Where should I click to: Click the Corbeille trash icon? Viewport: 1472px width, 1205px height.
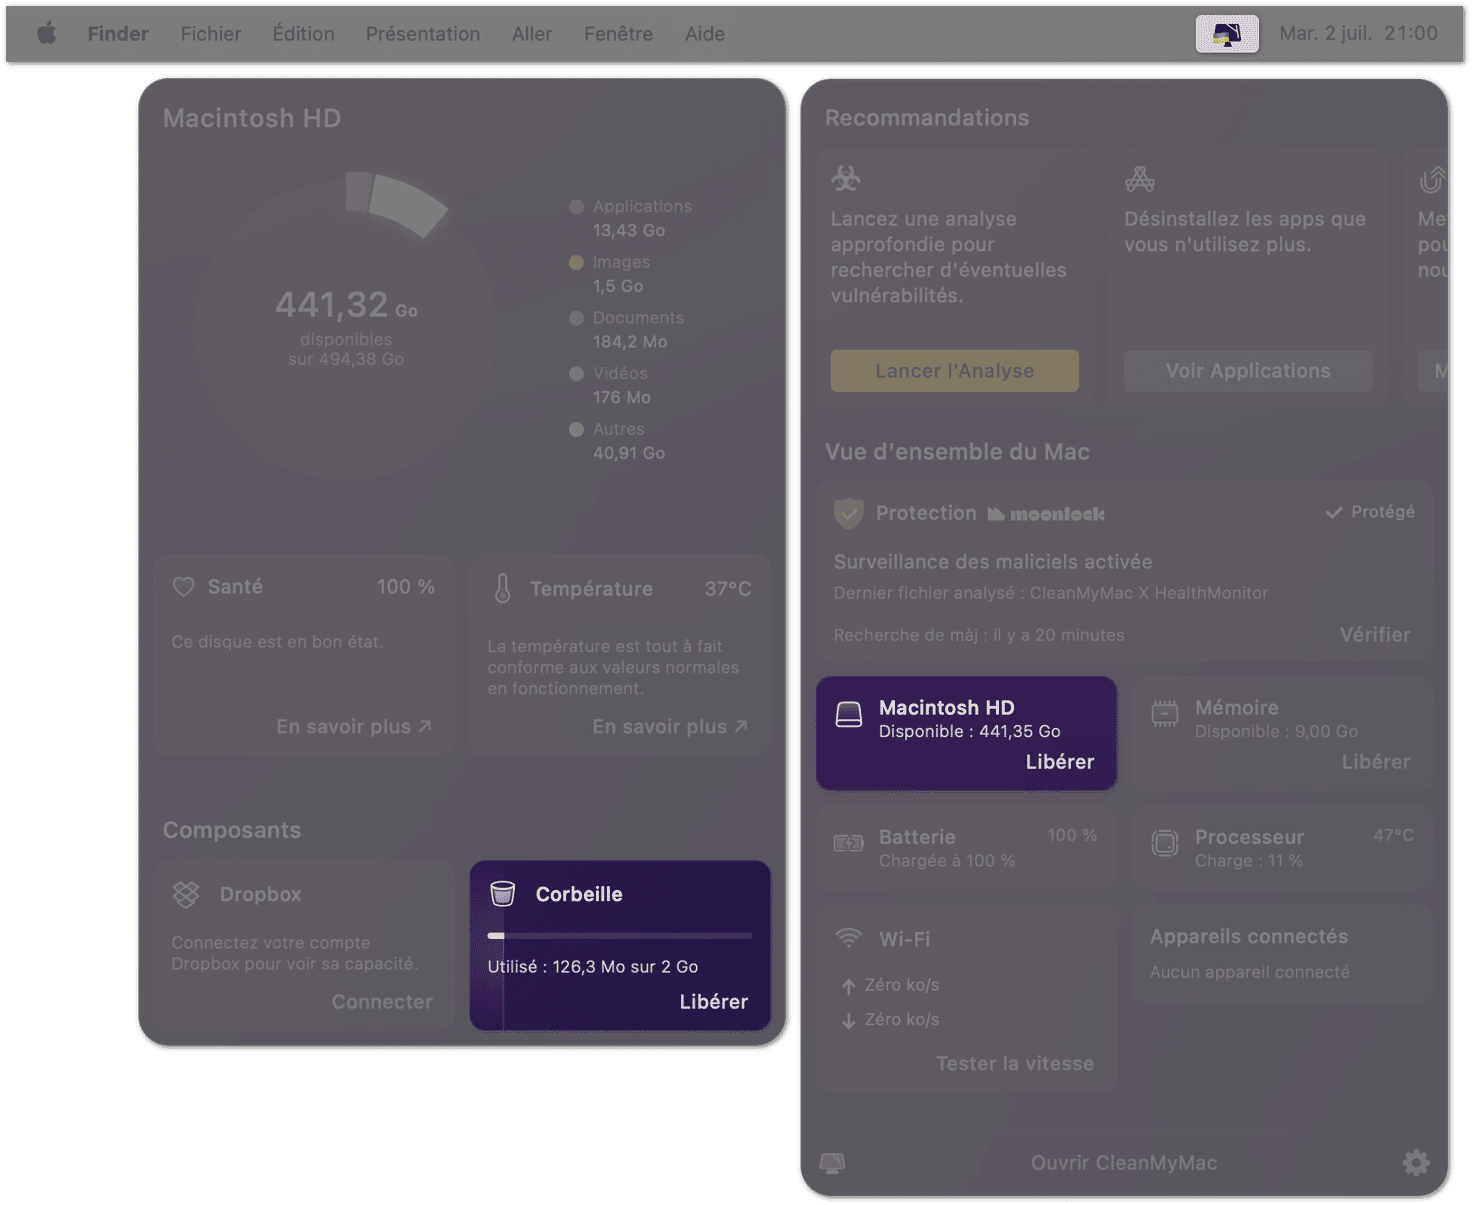pyautogui.click(x=503, y=893)
